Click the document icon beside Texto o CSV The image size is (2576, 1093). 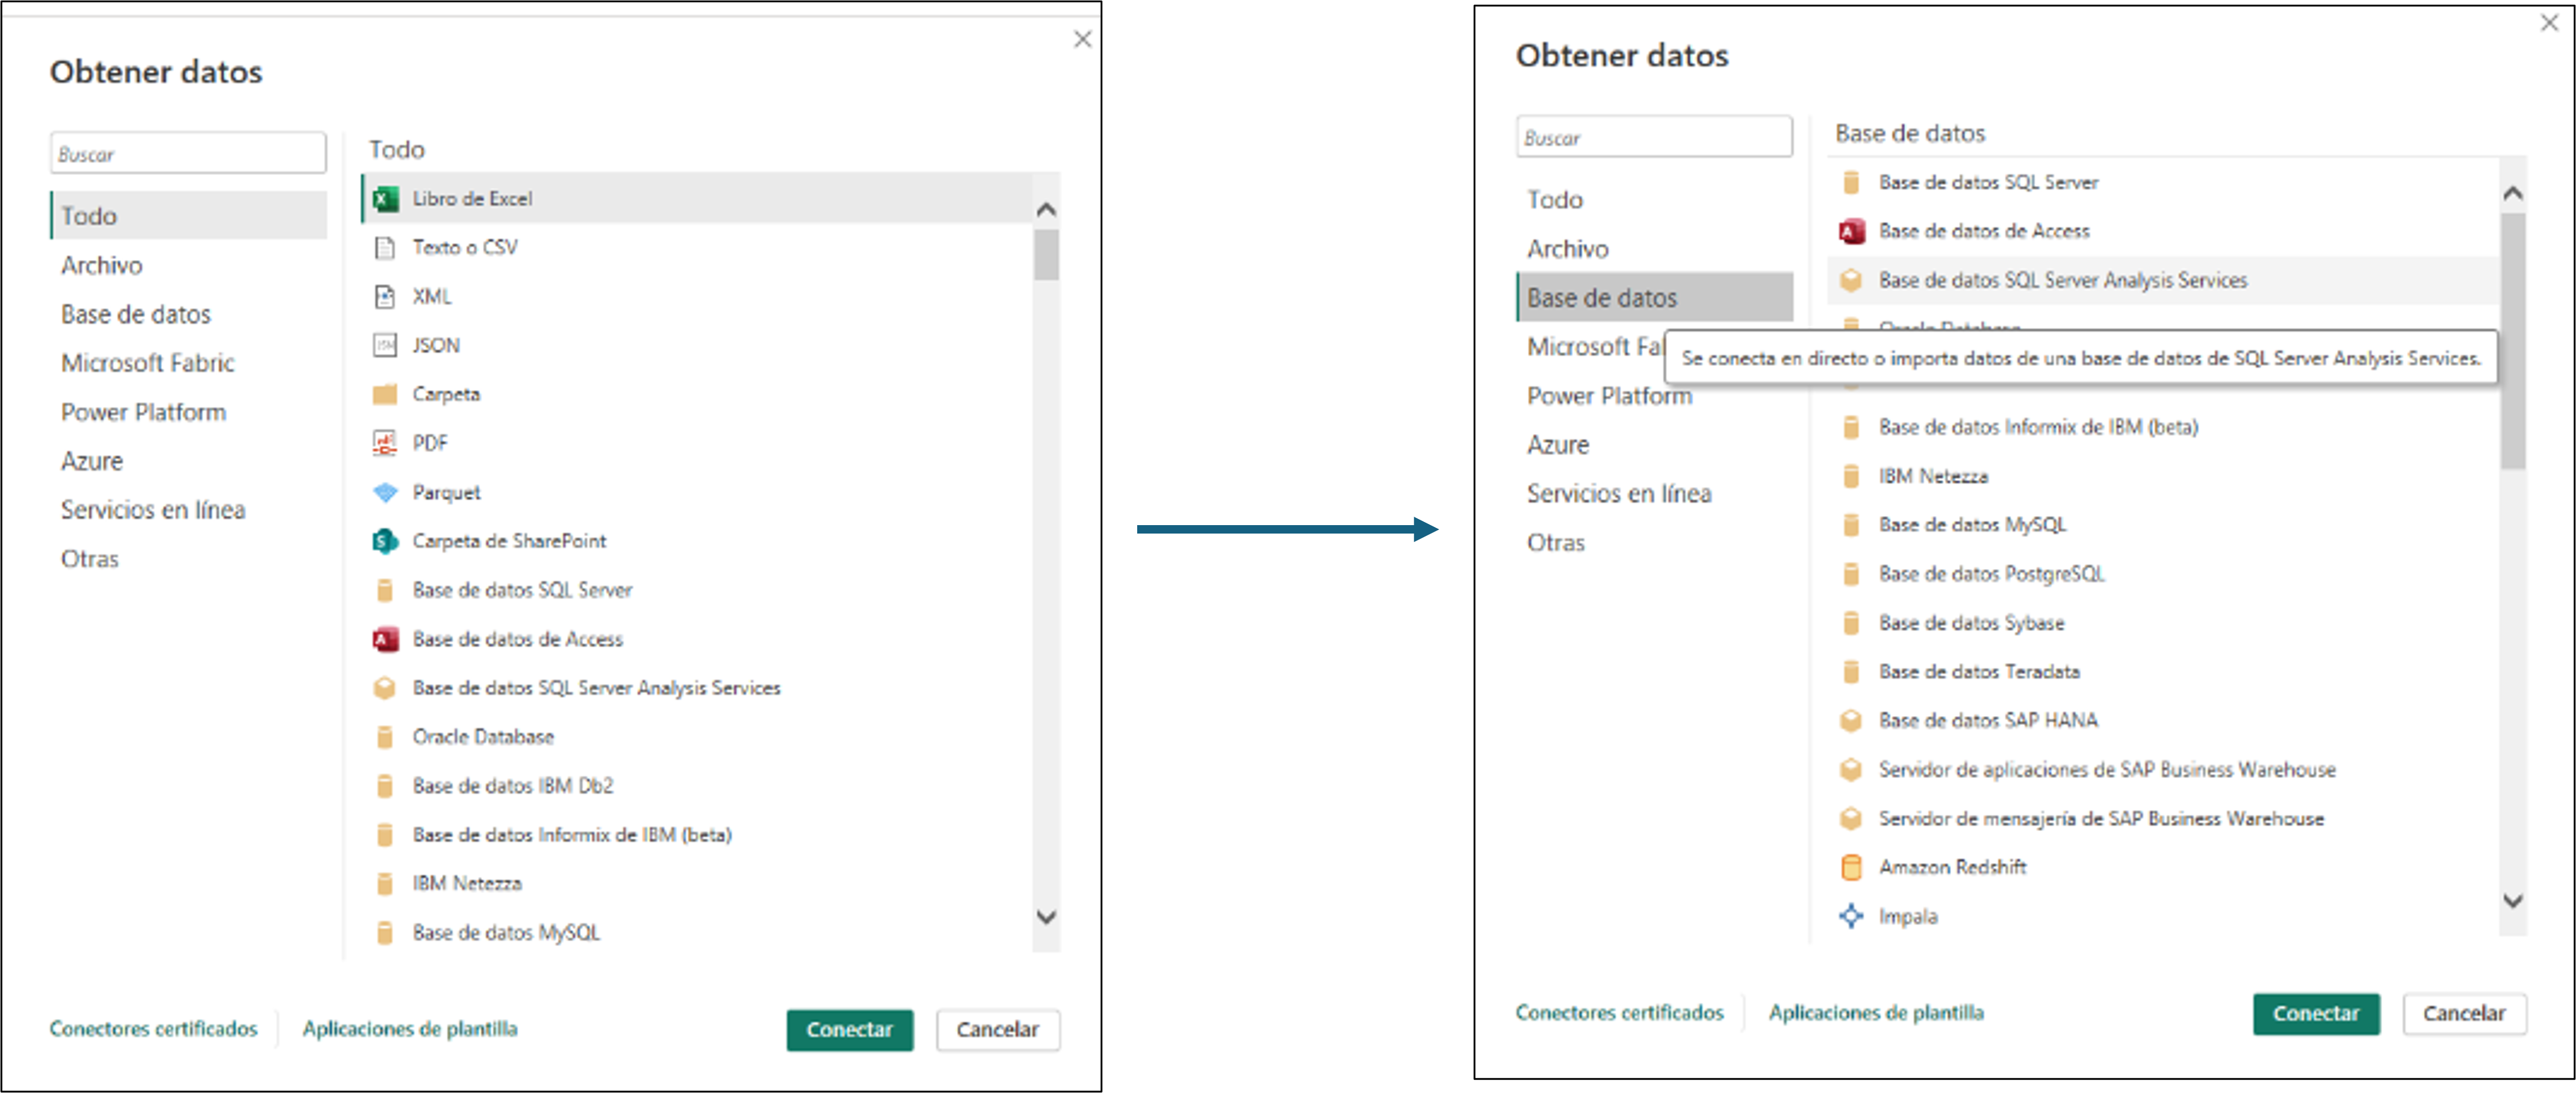385,248
